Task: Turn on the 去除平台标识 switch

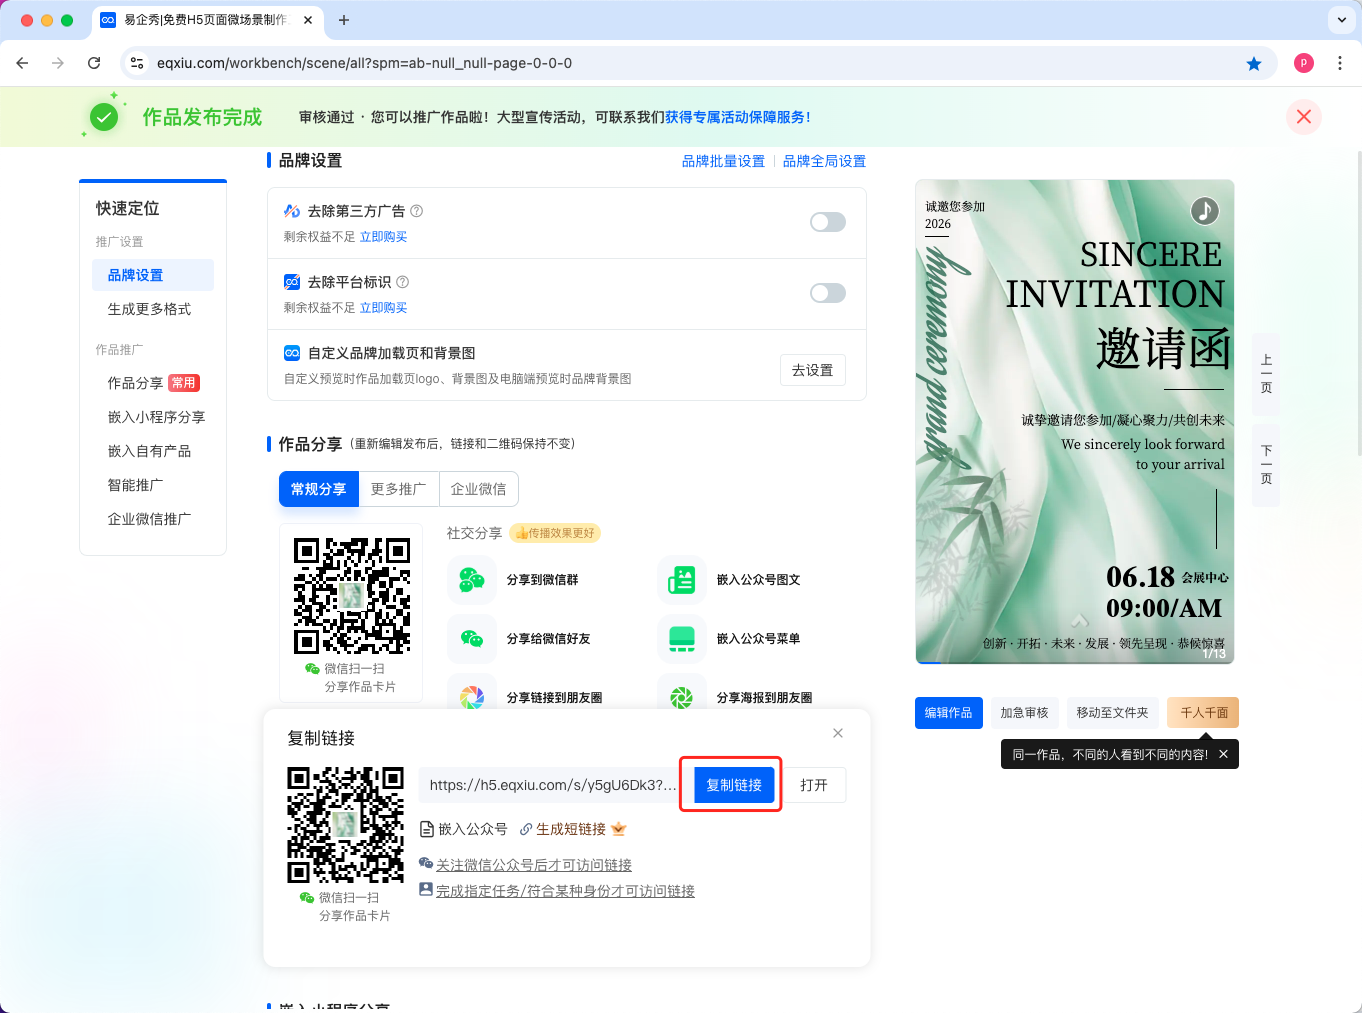Action: (x=827, y=293)
